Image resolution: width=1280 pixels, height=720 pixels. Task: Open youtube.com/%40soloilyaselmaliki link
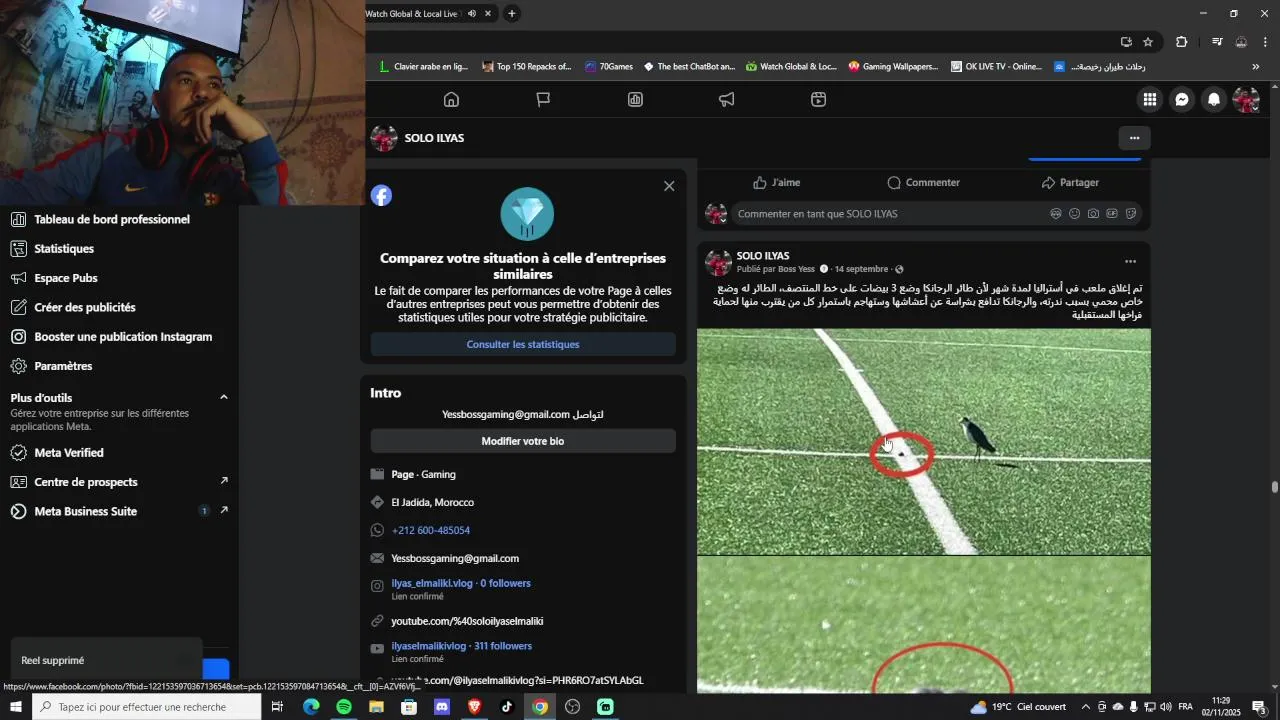(467, 621)
